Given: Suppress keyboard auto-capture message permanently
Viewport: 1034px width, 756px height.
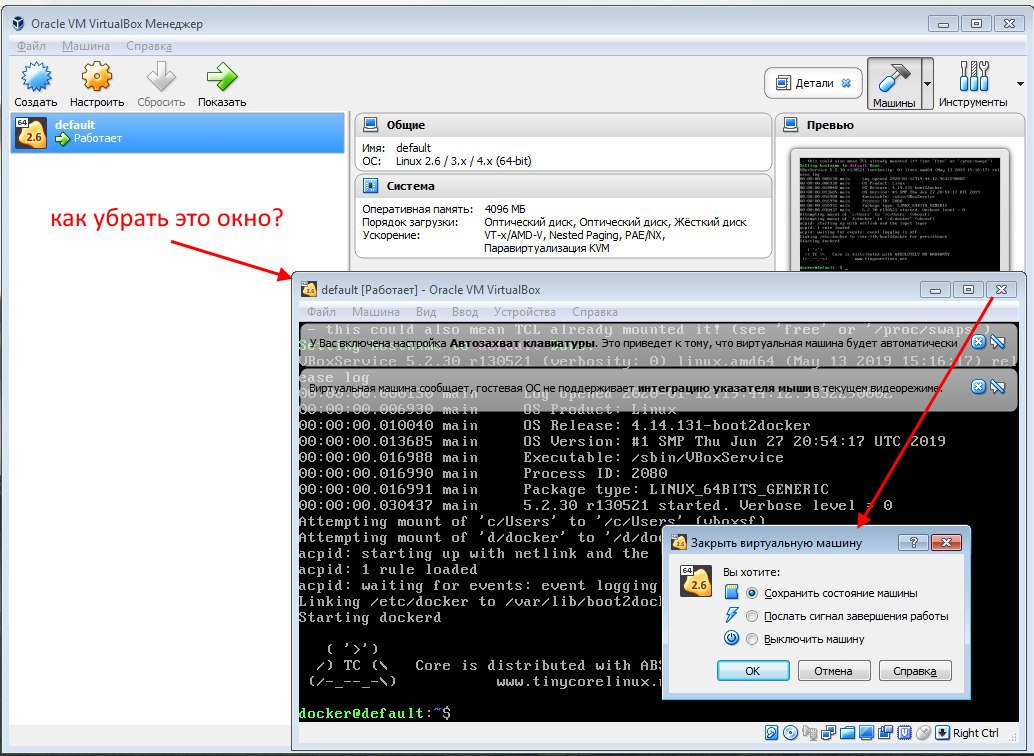Looking at the screenshot, I should point(998,342).
